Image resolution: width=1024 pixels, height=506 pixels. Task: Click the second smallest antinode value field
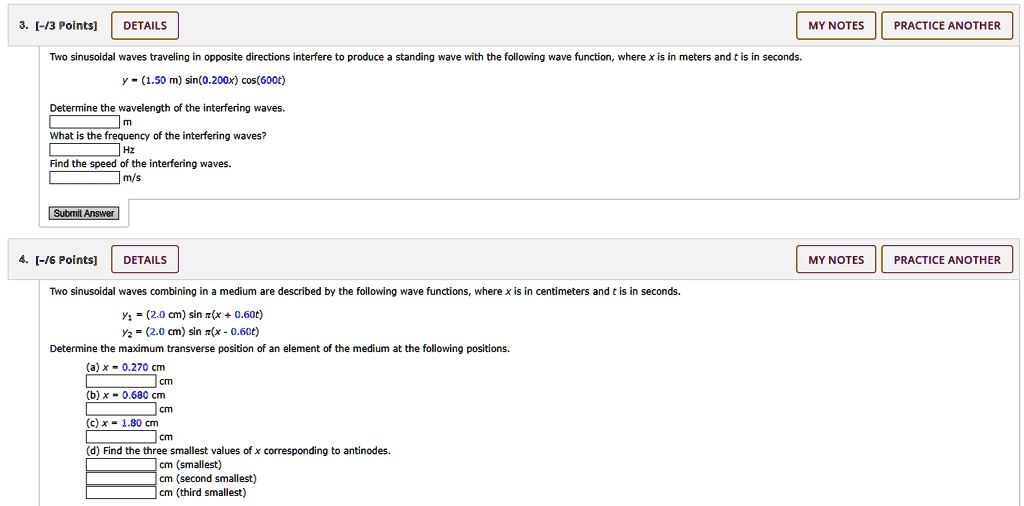pyautogui.click(x=121, y=479)
